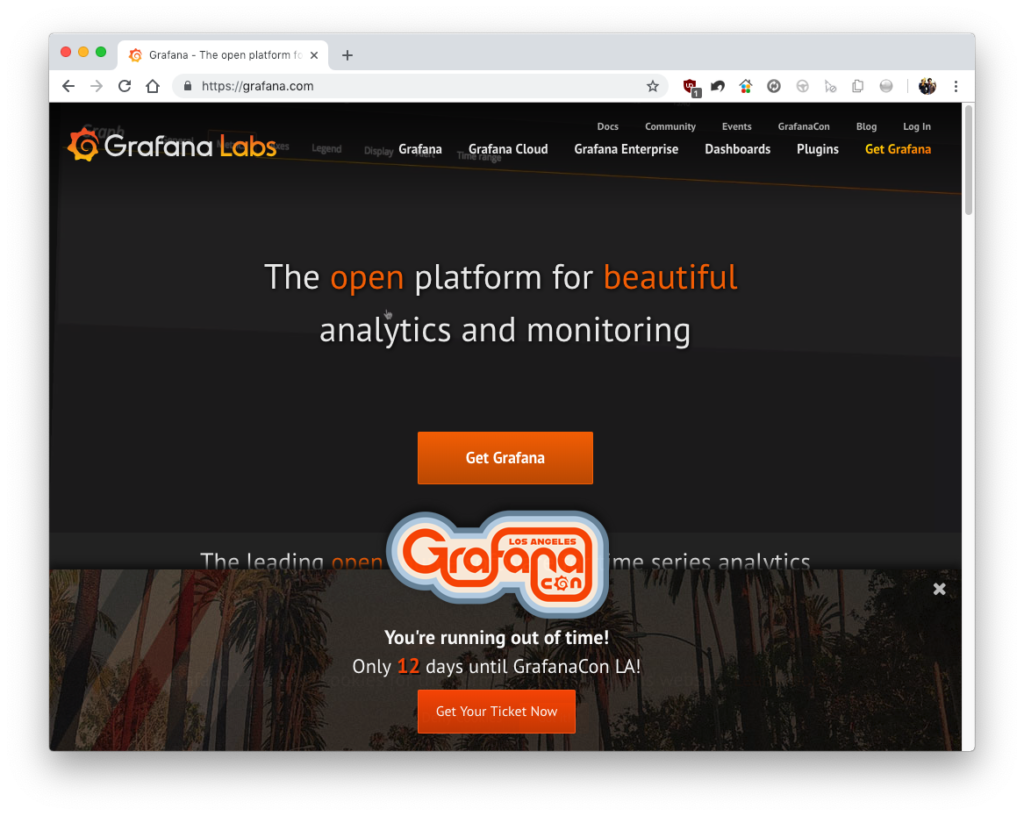This screenshot has height=816, width=1024.
Task: Visit the Blog
Action: [x=866, y=127]
